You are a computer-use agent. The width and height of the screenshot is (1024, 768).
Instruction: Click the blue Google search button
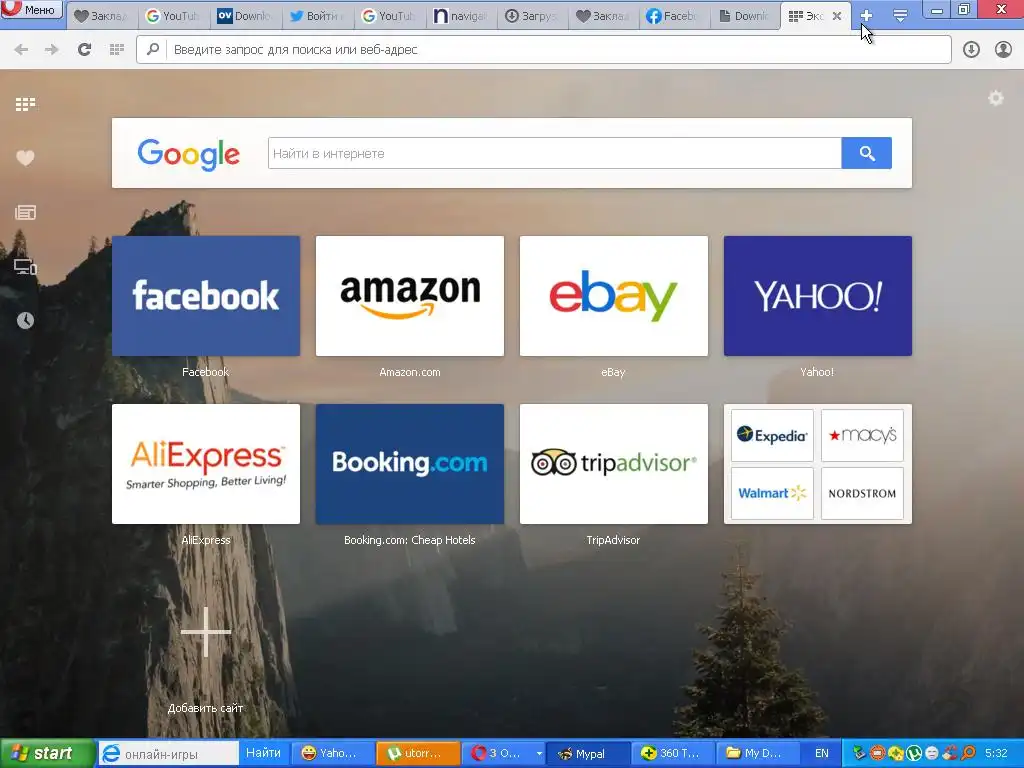pyautogui.click(x=867, y=153)
